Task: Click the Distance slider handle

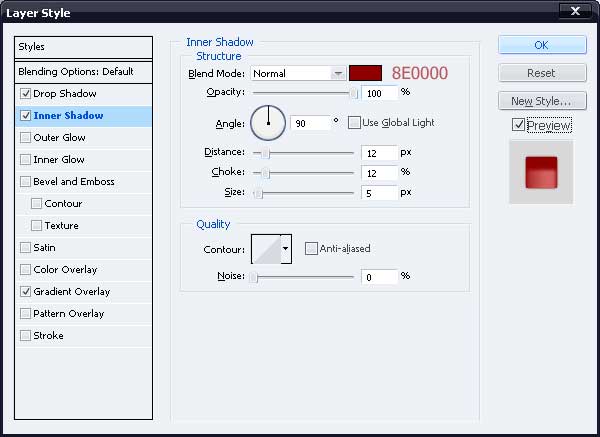Action: [x=265, y=153]
